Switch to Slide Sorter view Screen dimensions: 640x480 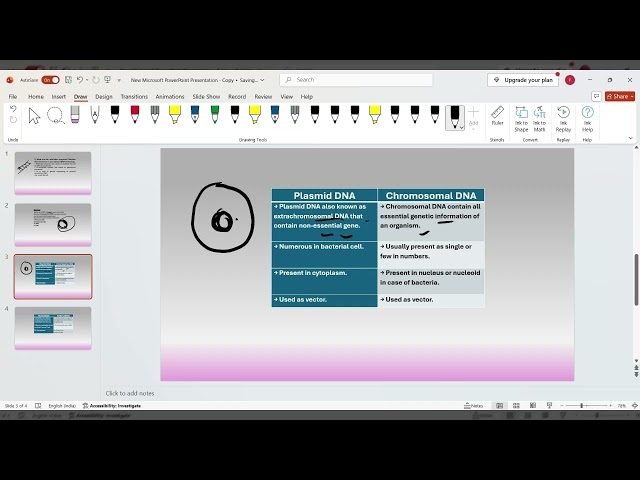[x=516, y=405]
